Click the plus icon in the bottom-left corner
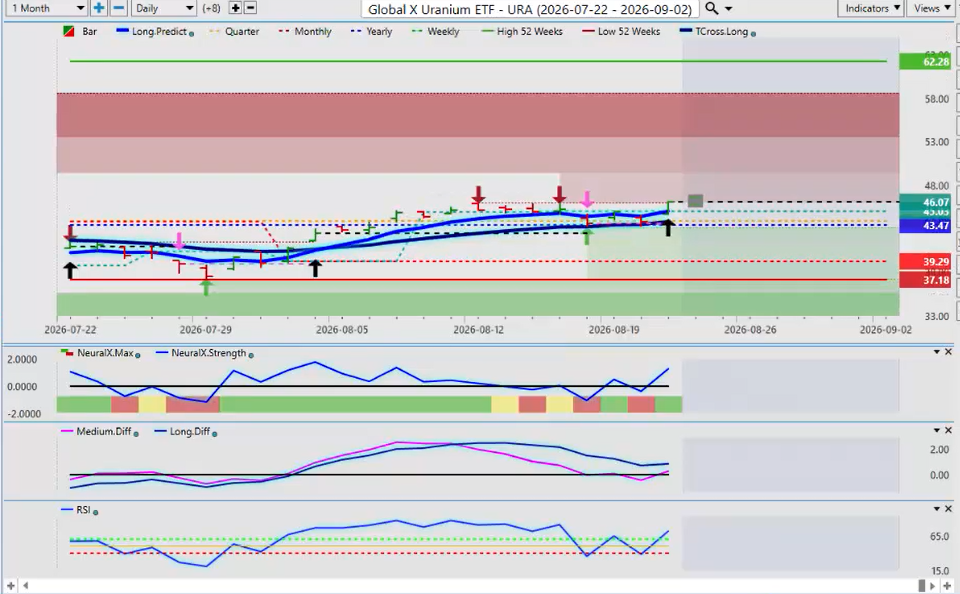The height and width of the screenshot is (594, 960). coord(10,586)
